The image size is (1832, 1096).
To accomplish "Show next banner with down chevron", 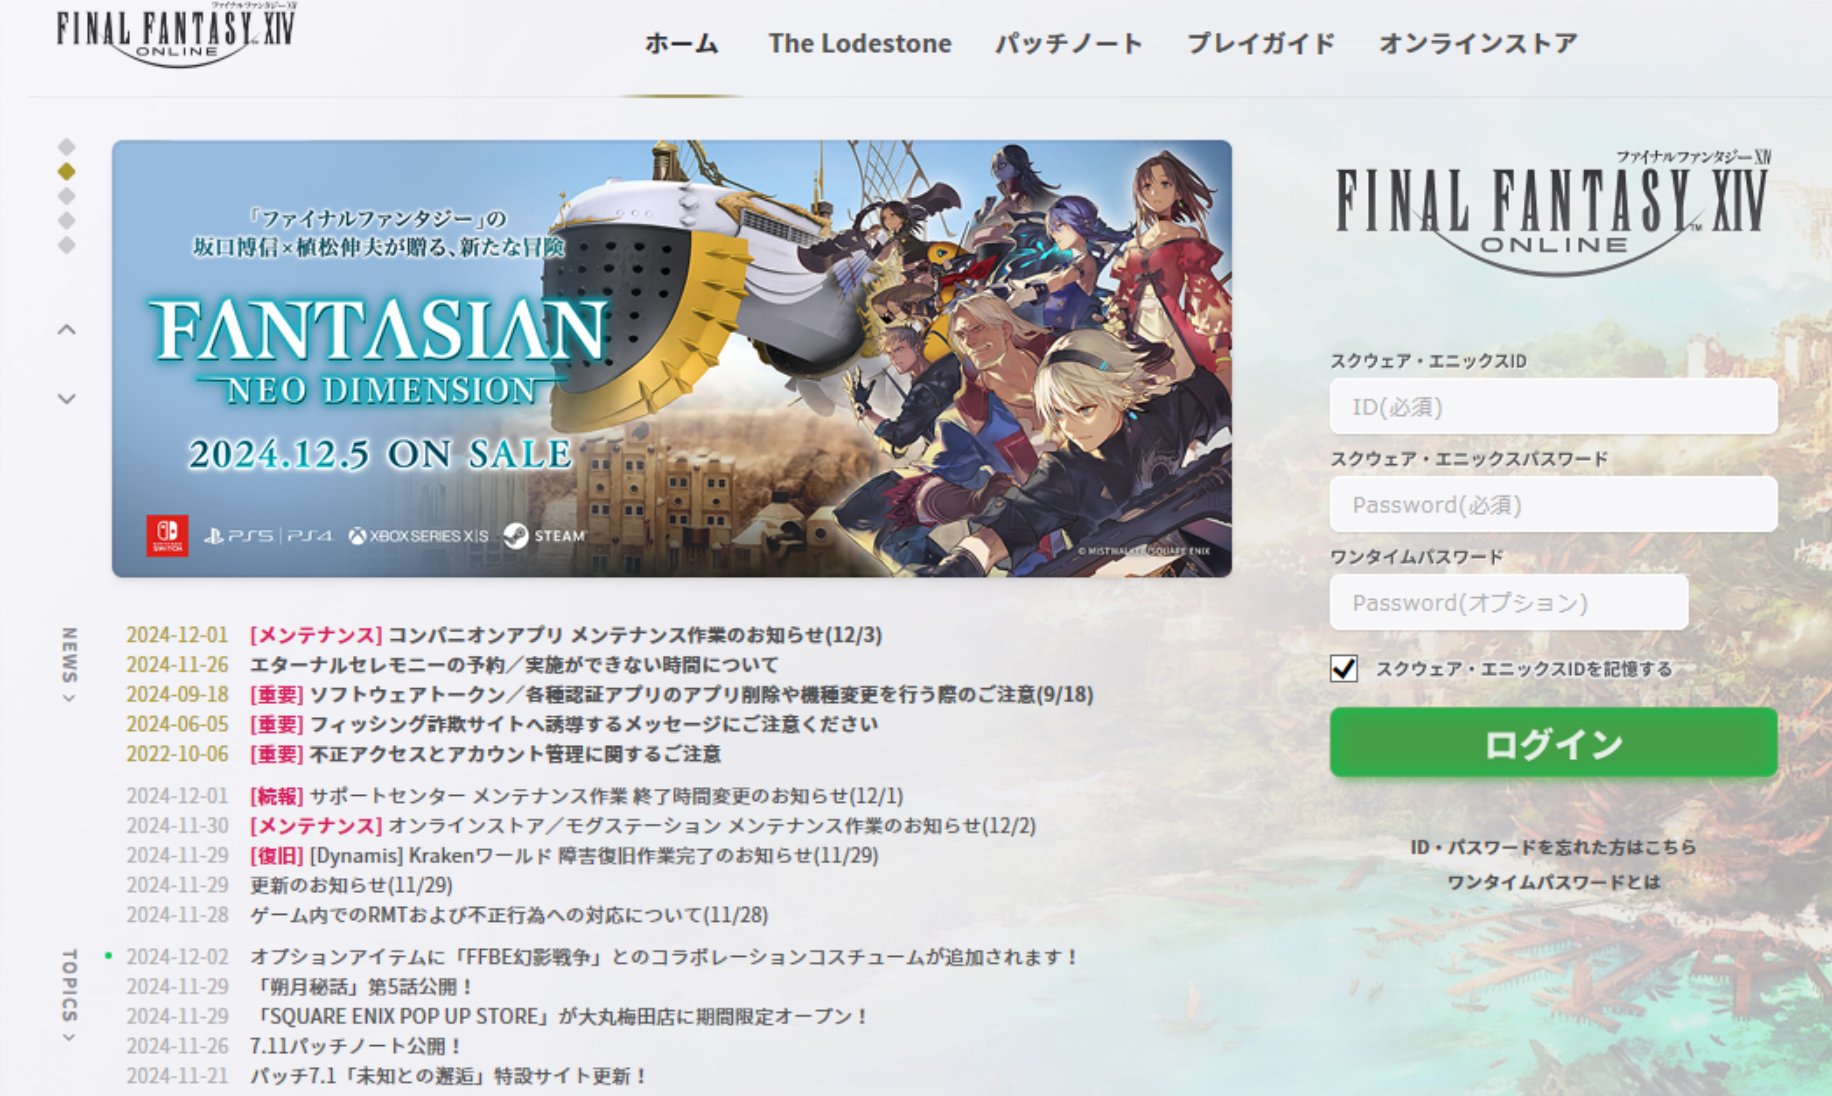I will pyautogui.click(x=67, y=398).
